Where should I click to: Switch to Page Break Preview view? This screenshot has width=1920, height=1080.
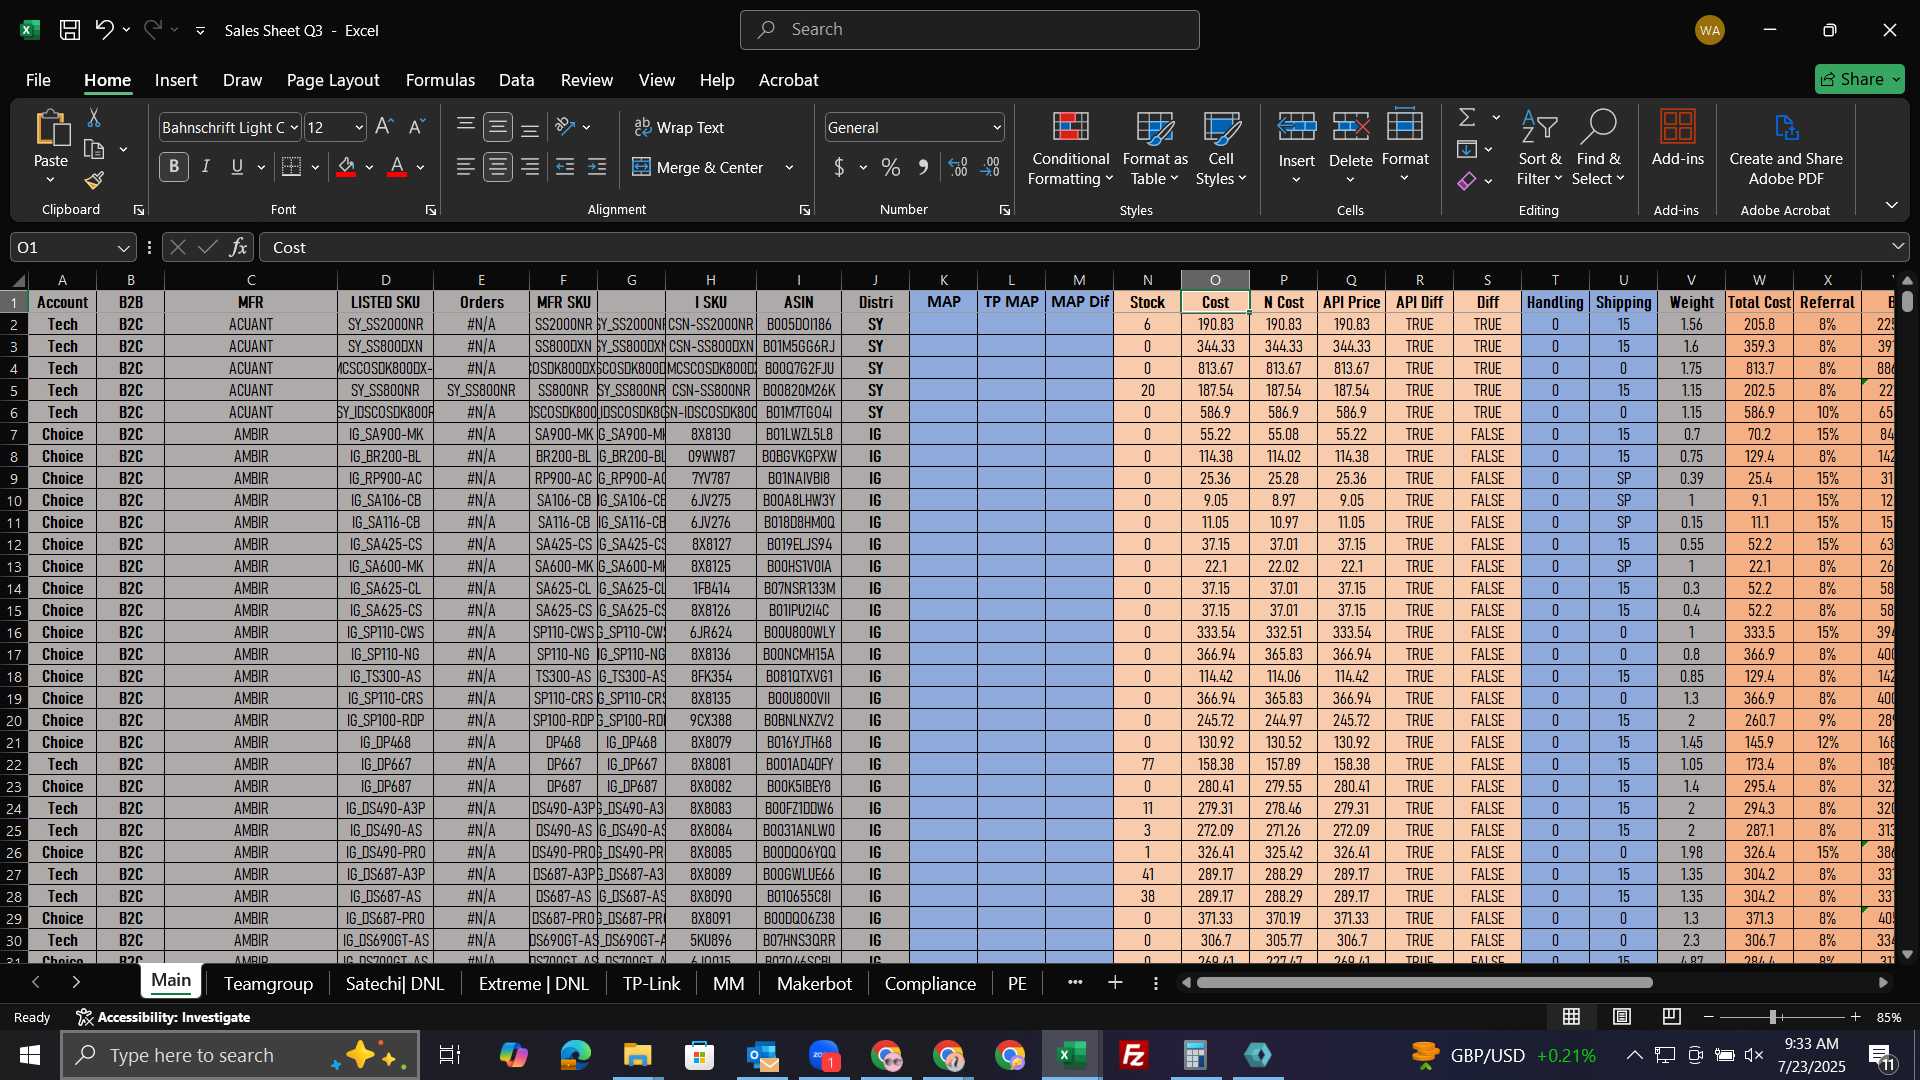coord(1672,1017)
